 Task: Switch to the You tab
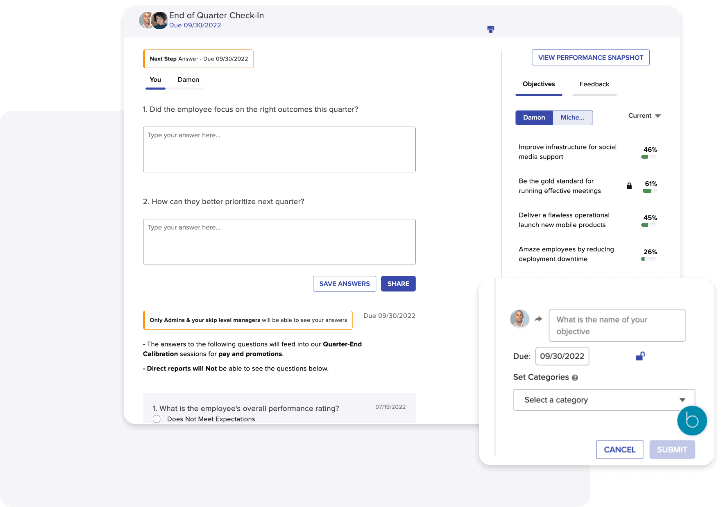coord(155,80)
